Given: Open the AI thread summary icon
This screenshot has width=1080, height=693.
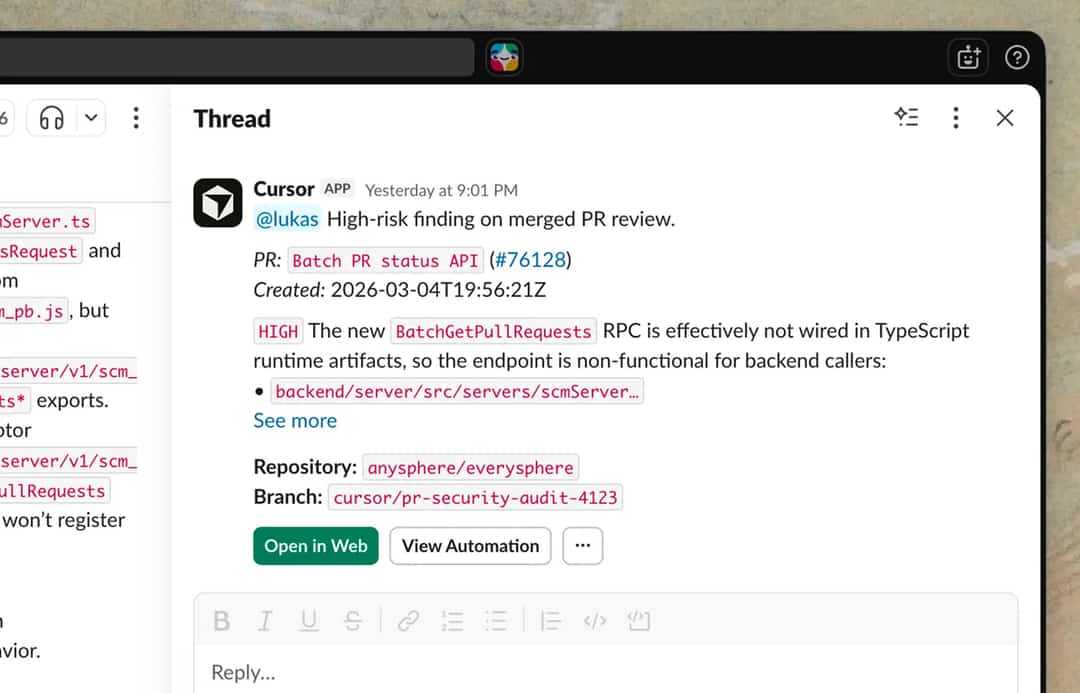Looking at the screenshot, I should pyautogui.click(x=907, y=117).
